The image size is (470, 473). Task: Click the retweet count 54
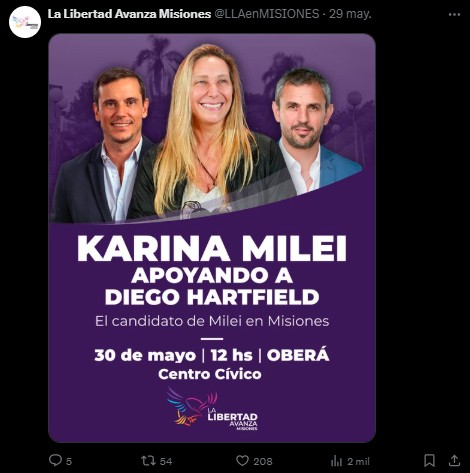coord(166,461)
